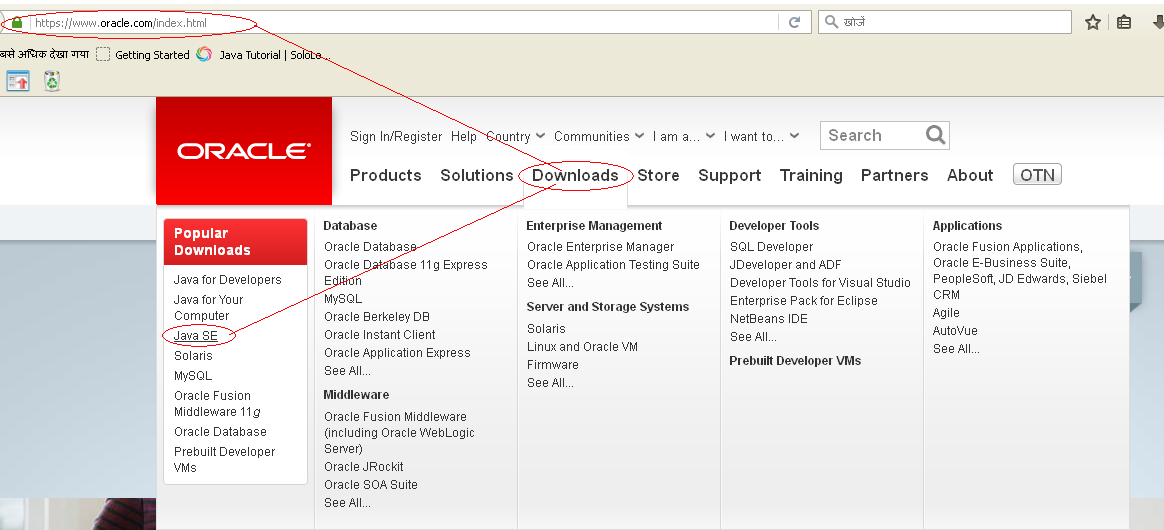Click the browser URL address bar
Viewport: 1164px width, 530px height.
(x=405, y=23)
